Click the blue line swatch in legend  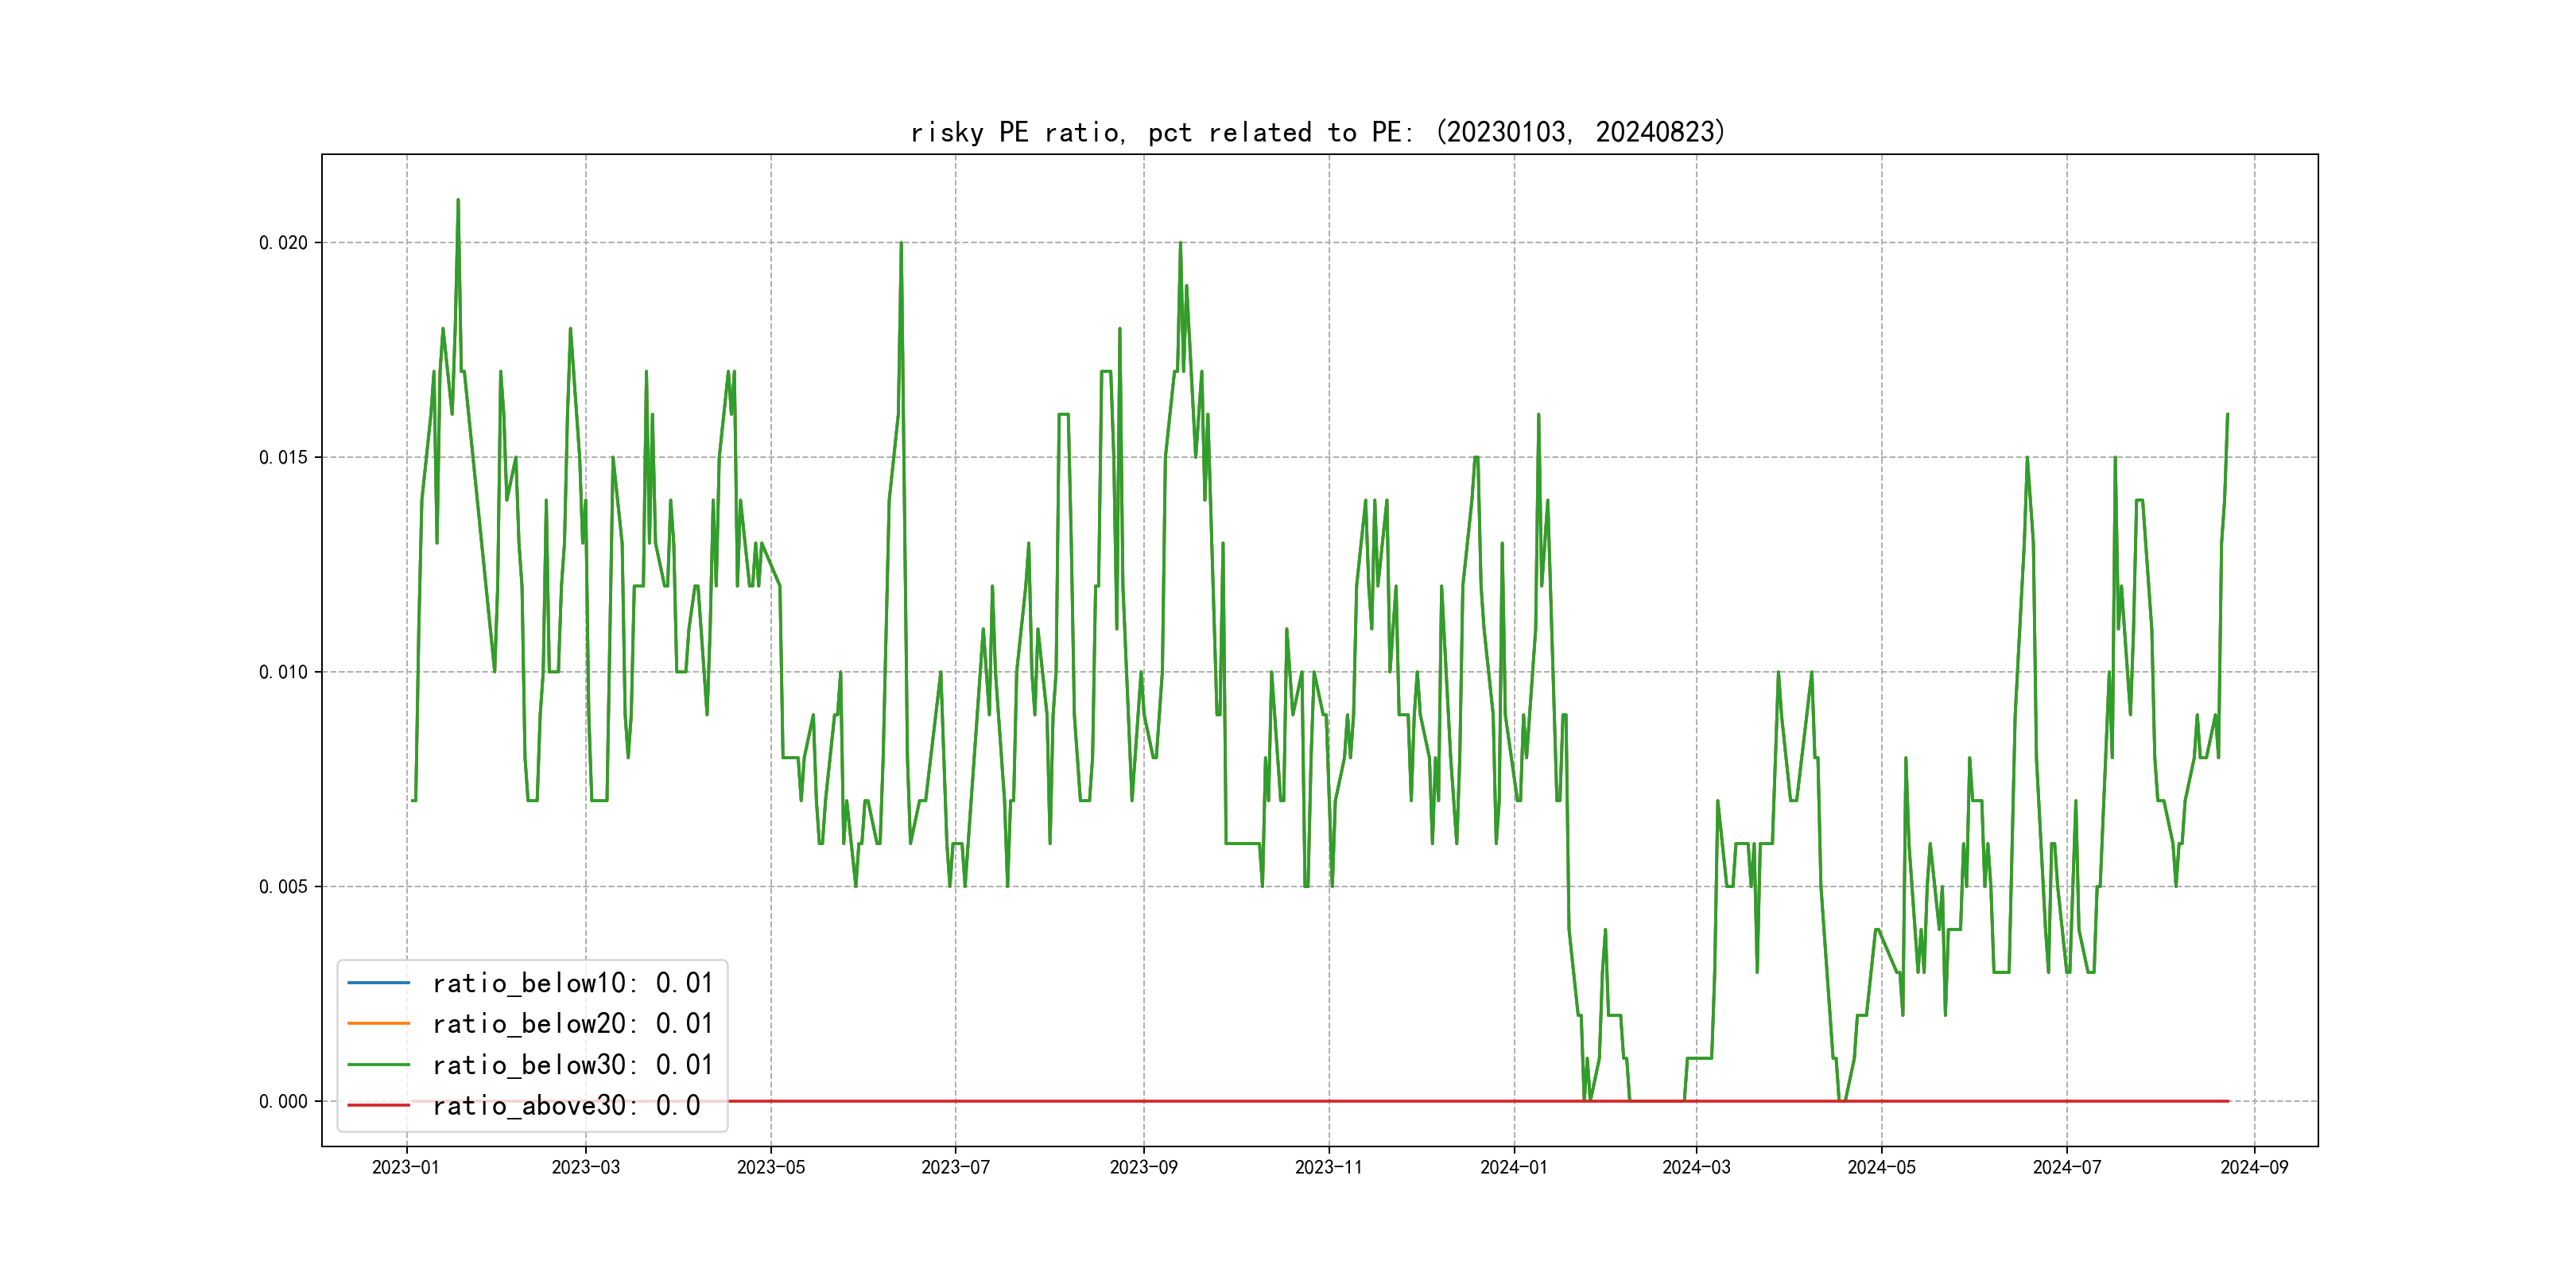coord(378,983)
